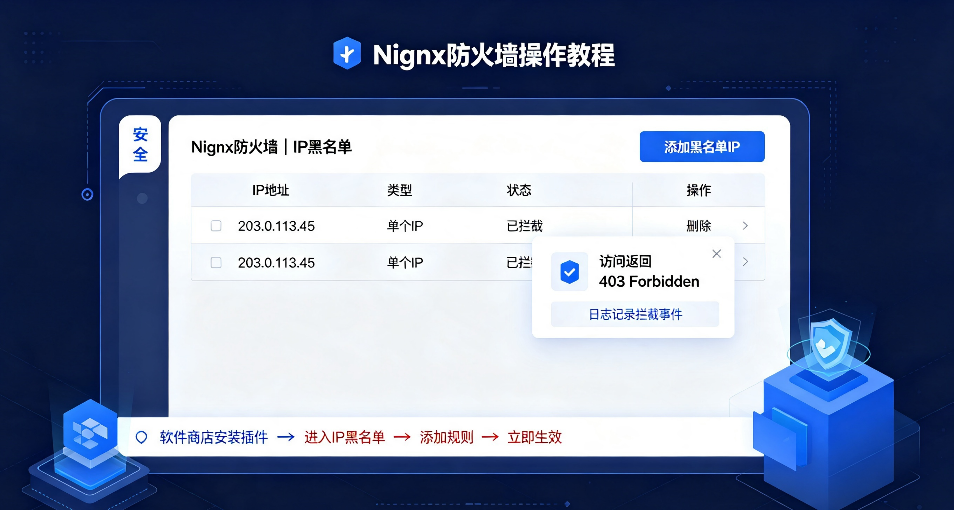Click the 单个IP cell in the first row

pyautogui.click(x=405, y=226)
